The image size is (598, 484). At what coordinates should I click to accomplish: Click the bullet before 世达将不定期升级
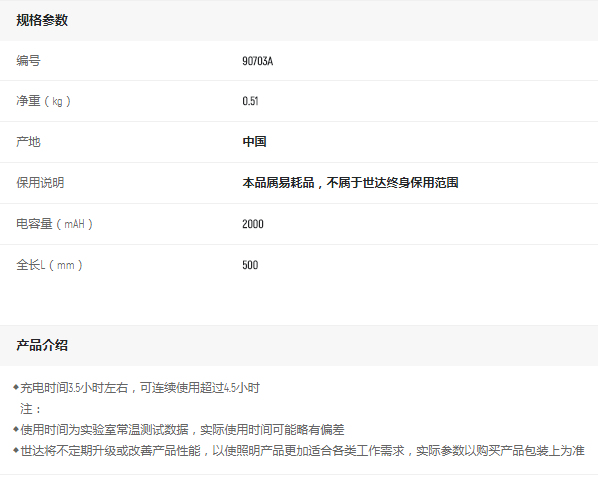16,450
